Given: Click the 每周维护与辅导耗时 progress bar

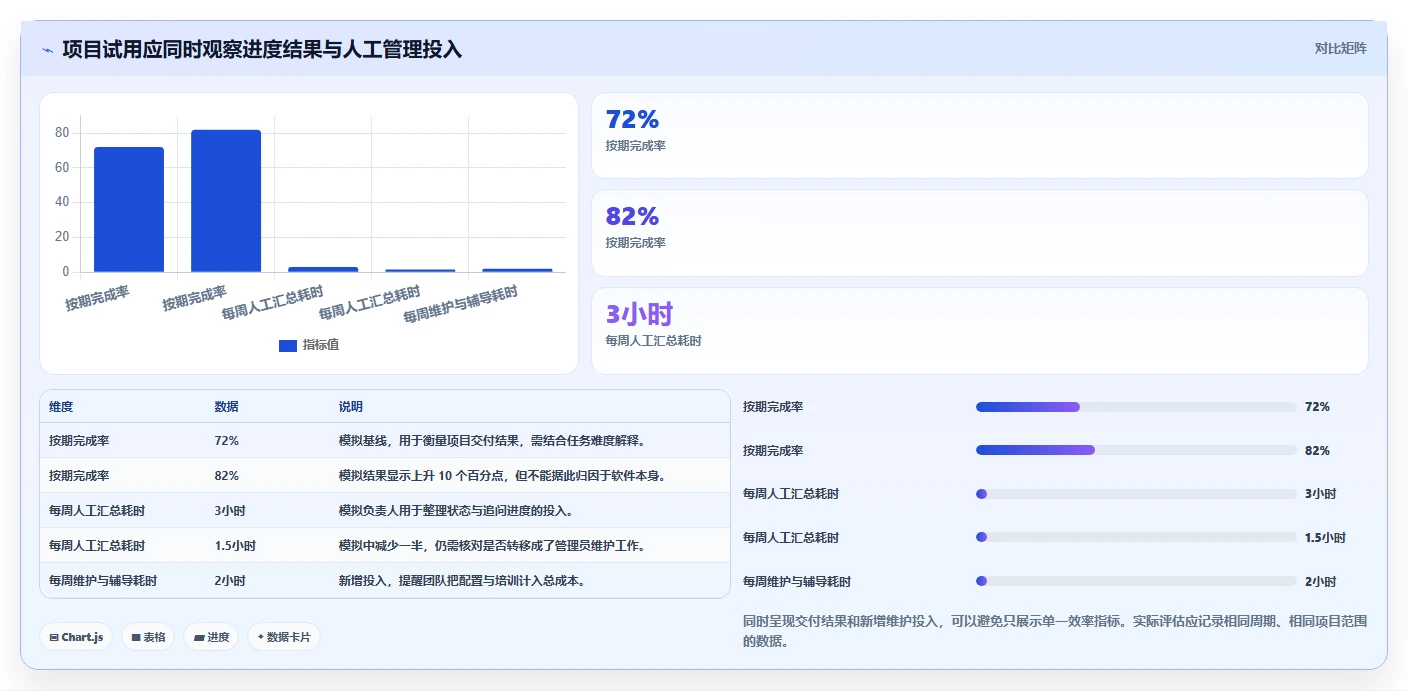Looking at the screenshot, I should pos(1136,581).
